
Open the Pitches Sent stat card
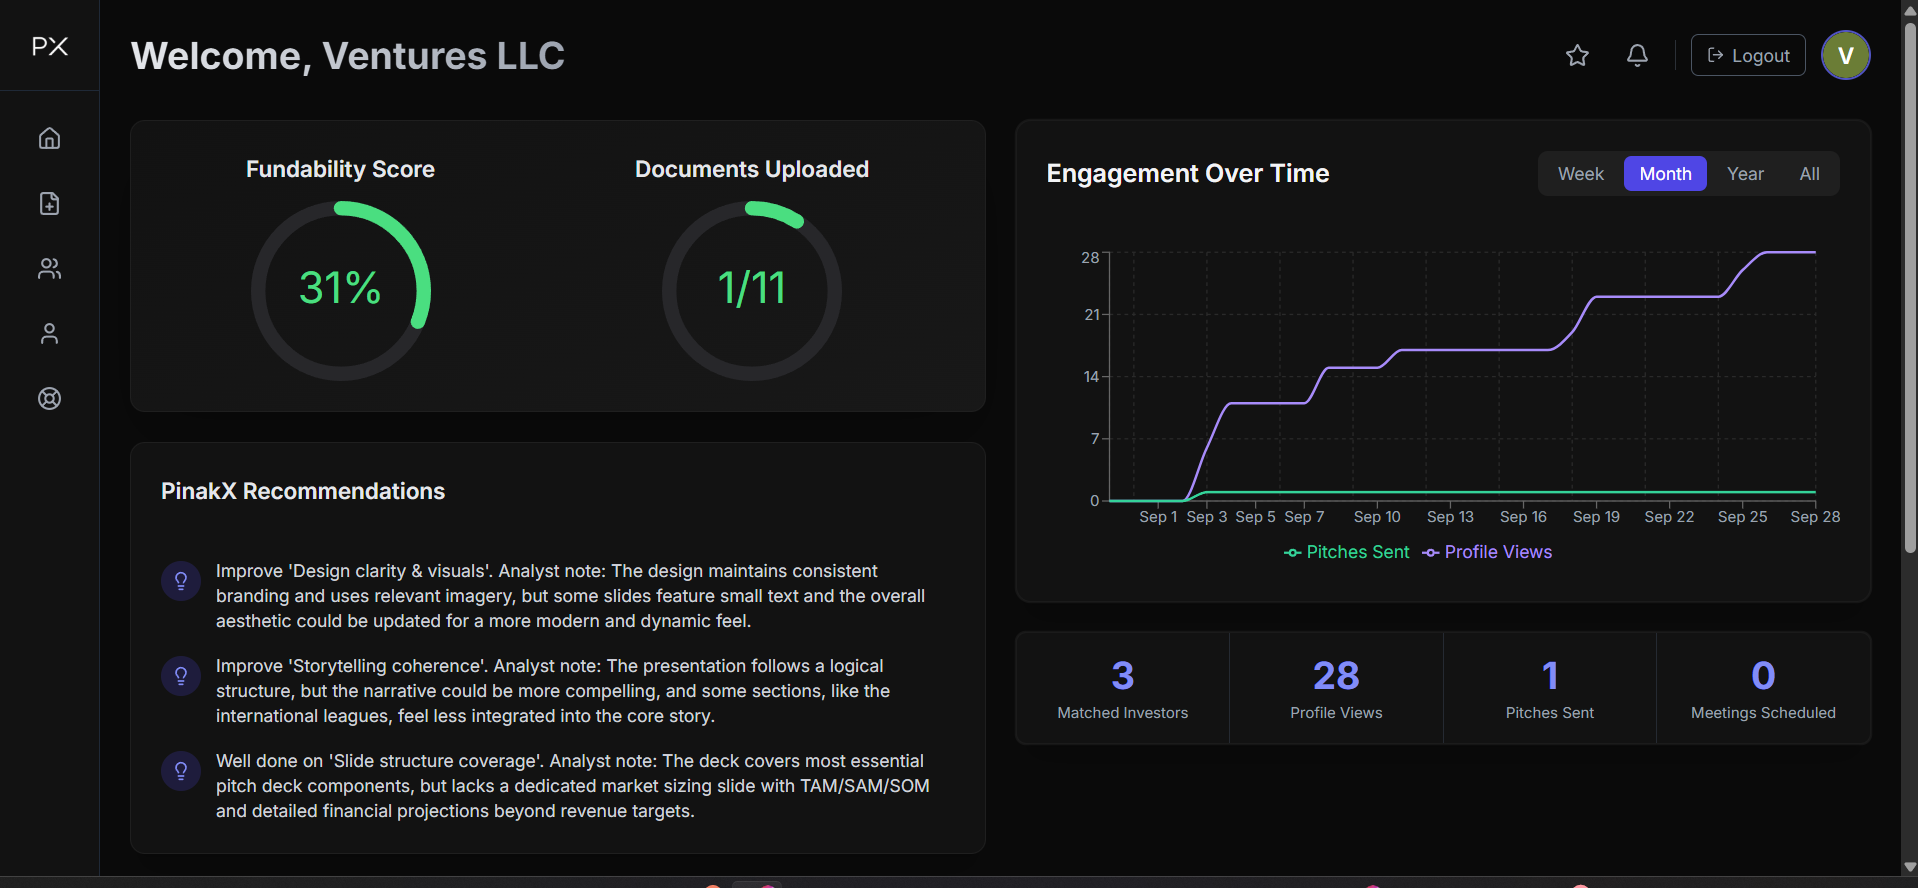(x=1550, y=688)
